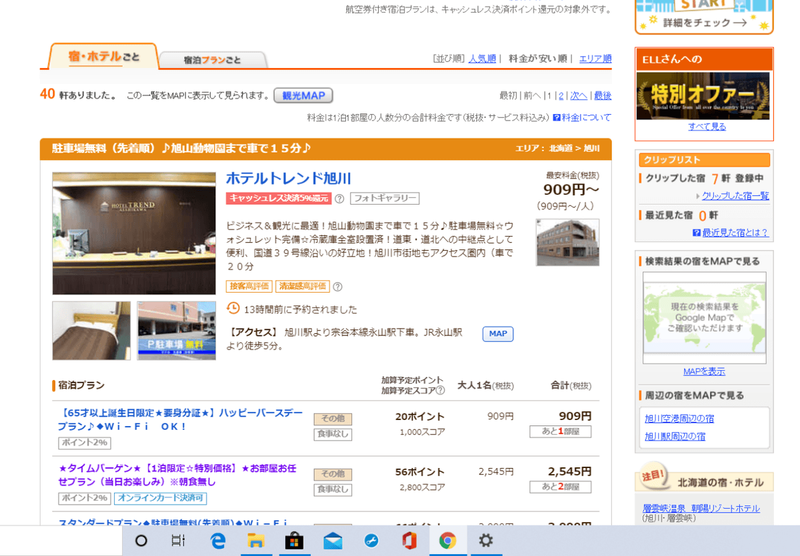This screenshot has height=556, width=800.
Task: Click the 13時間前に予約されました clock notice
Action: [292, 309]
